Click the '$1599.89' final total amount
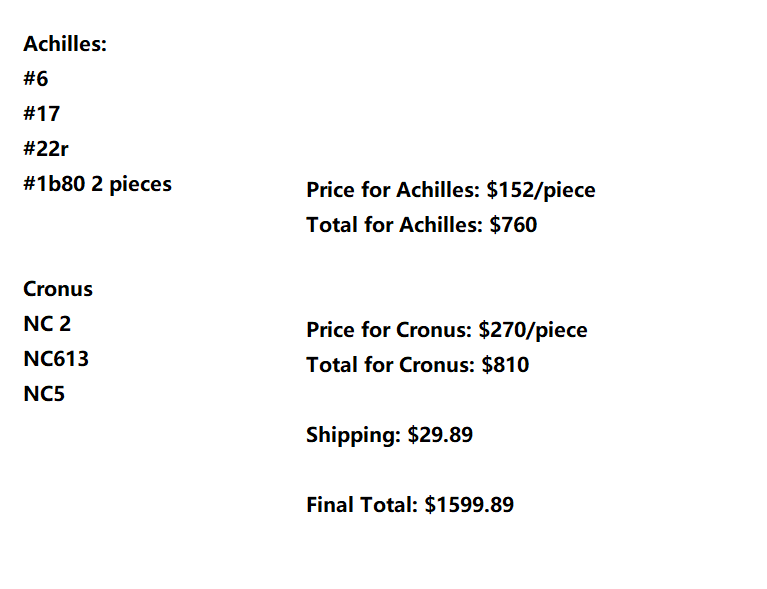767x589 pixels. pos(469,505)
